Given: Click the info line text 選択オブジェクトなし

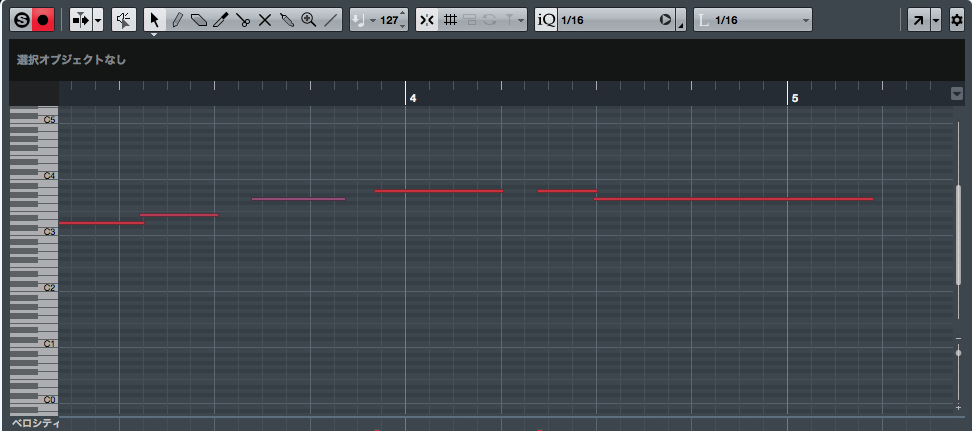Looking at the screenshot, I should [71, 60].
